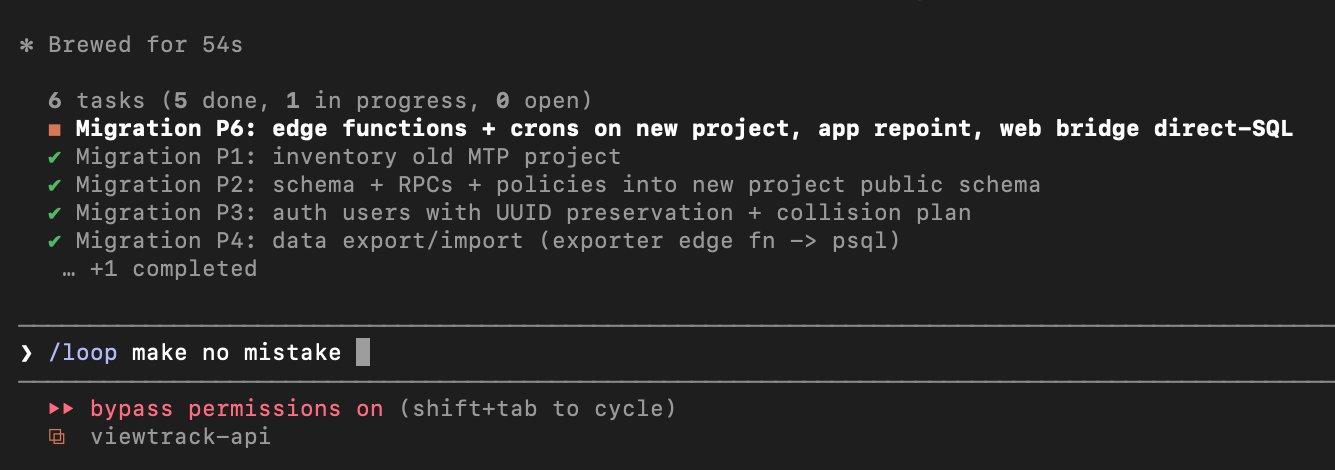This screenshot has height=470, width=1335.
Task: Click the ellipsis before +1 completed
Action: [x=68, y=270]
